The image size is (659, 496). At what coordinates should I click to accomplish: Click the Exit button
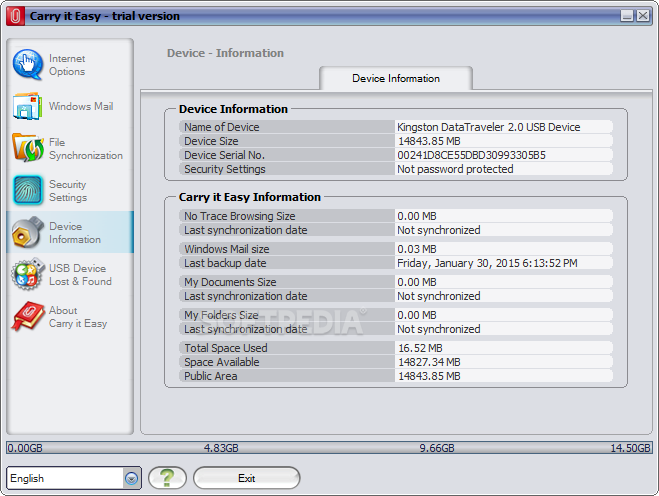(247, 478)
